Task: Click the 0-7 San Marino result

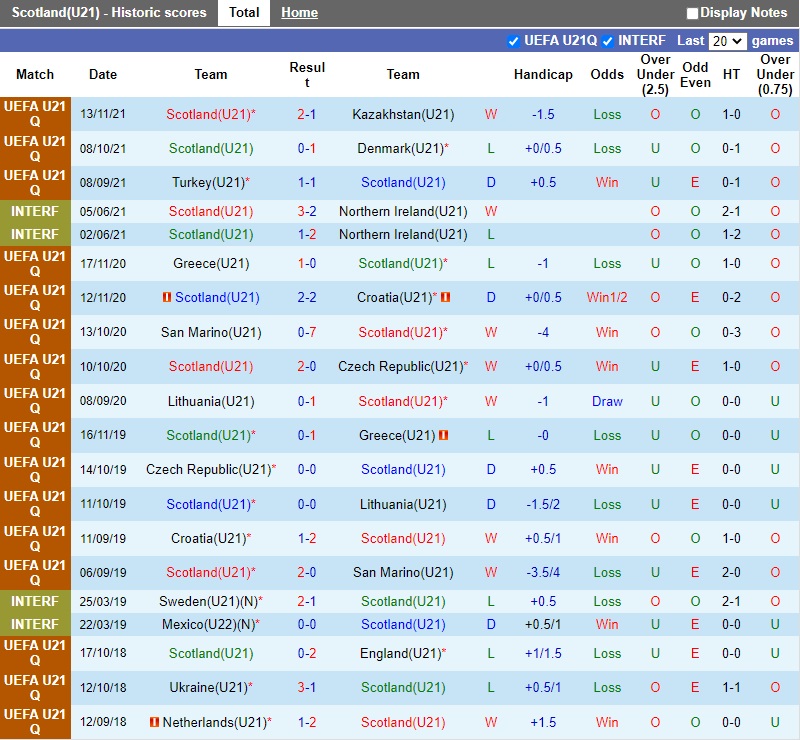Action: coord(307,332)
